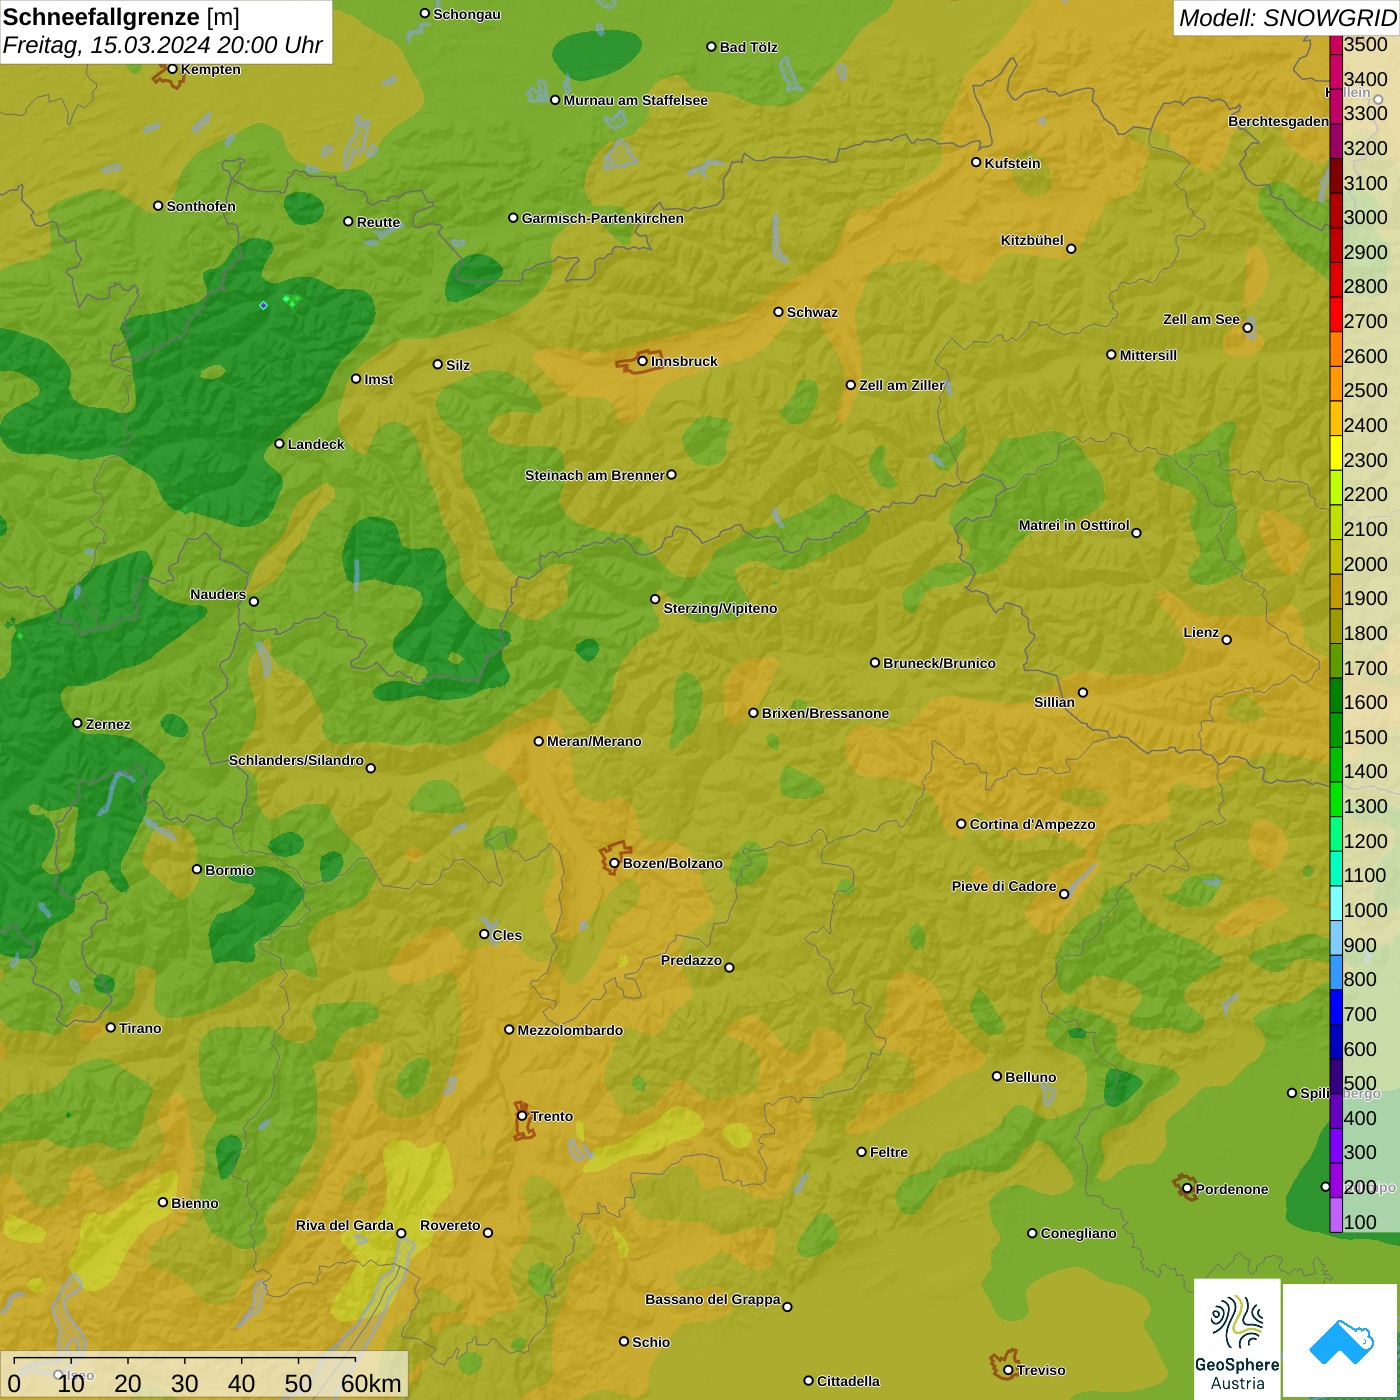Click the Zell am See label
Screen dimensions: 1400x1400
pyautogui.click(x=1201, y=319)
